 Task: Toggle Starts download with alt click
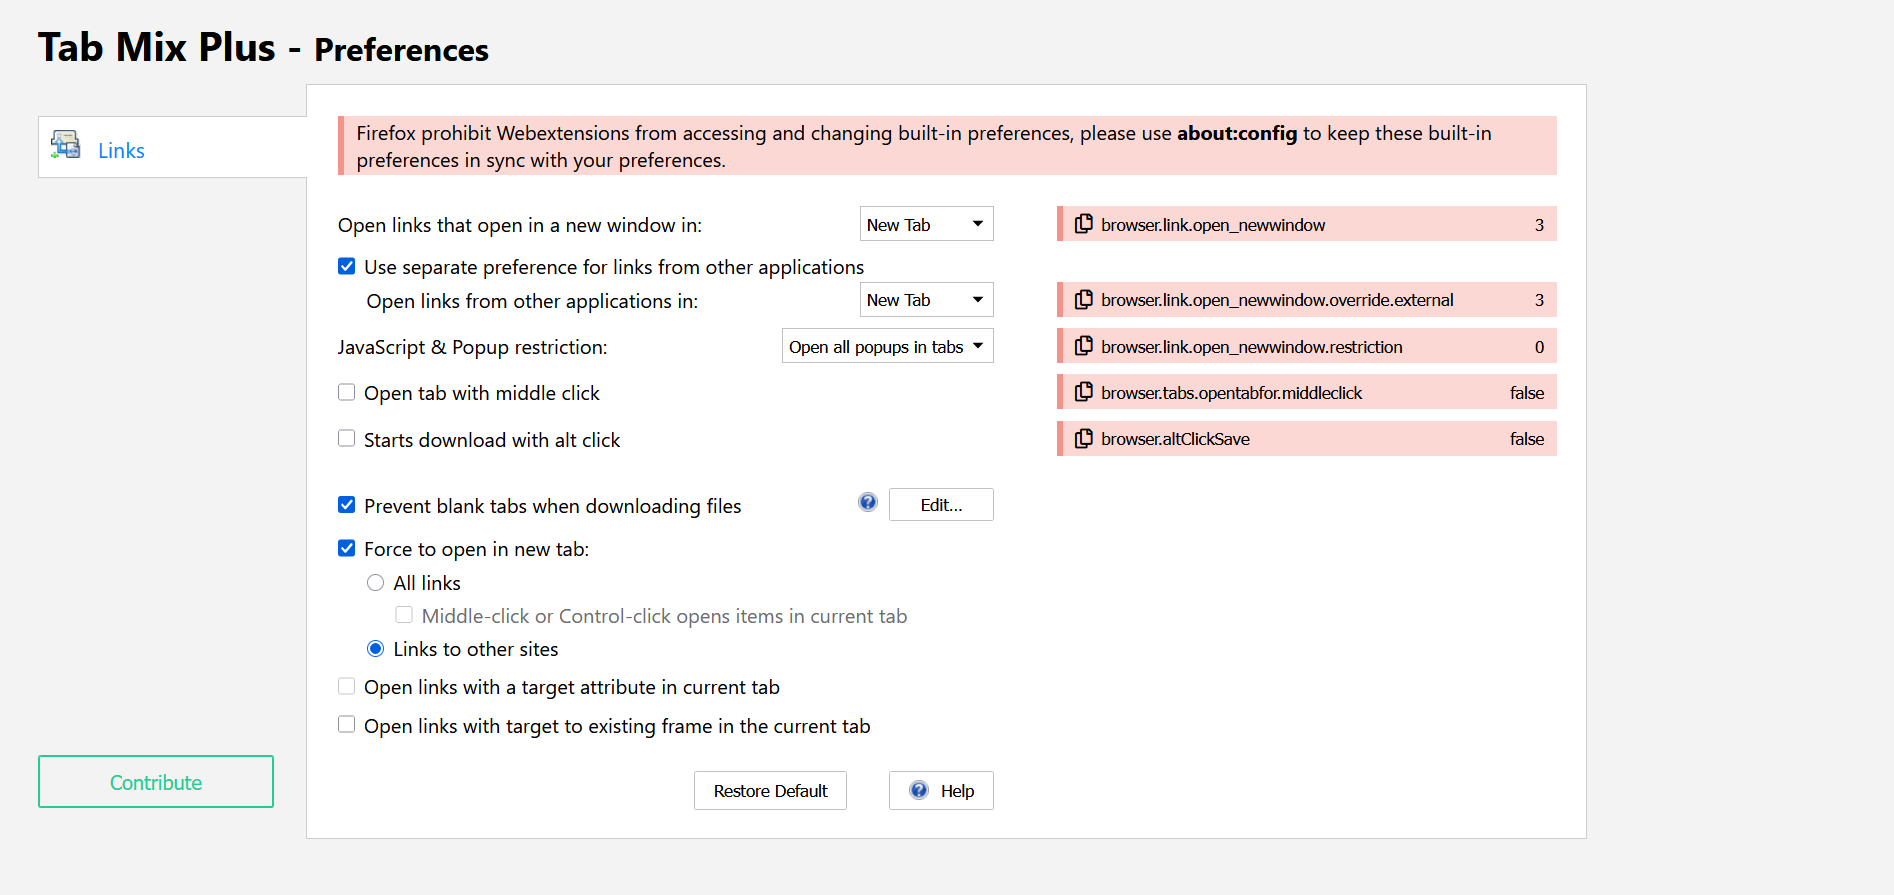pos(346,438)
